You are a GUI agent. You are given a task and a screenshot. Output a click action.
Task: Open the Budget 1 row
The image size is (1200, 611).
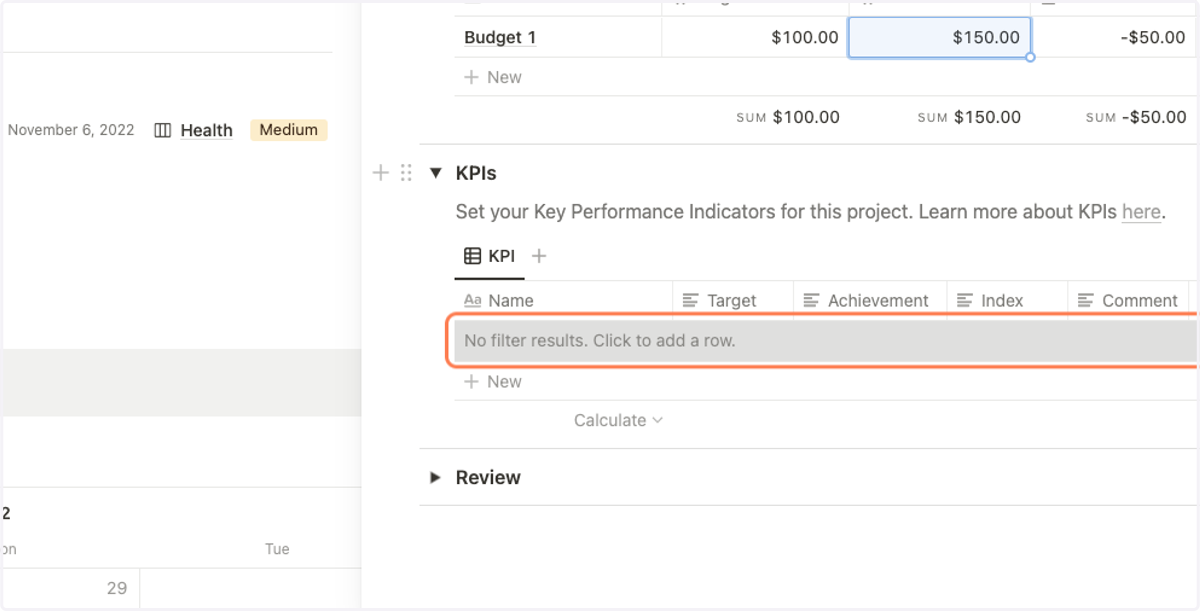500,38
